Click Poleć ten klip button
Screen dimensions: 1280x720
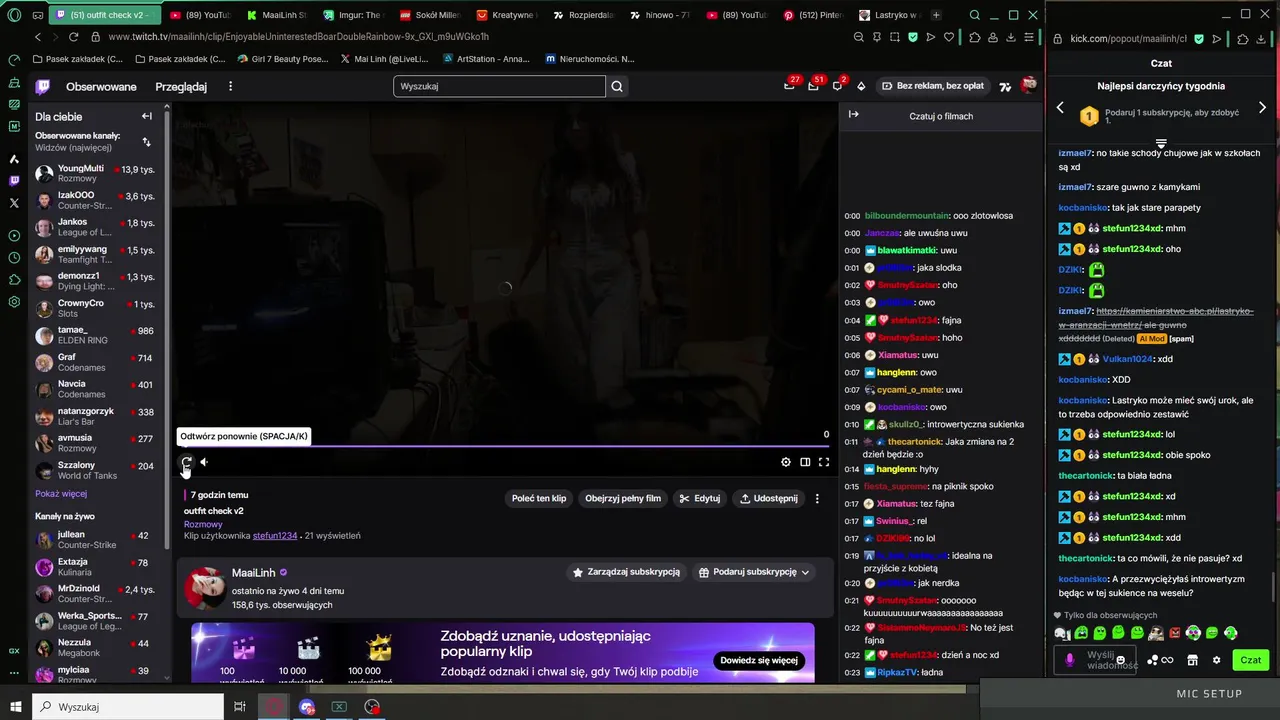539,498
